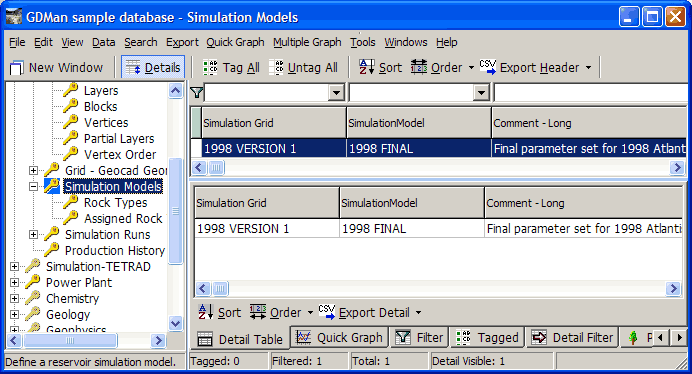The width and height of the screenshot is (692, 374).
Task: Expand the Grid - Geocad node
Action: 34,170
